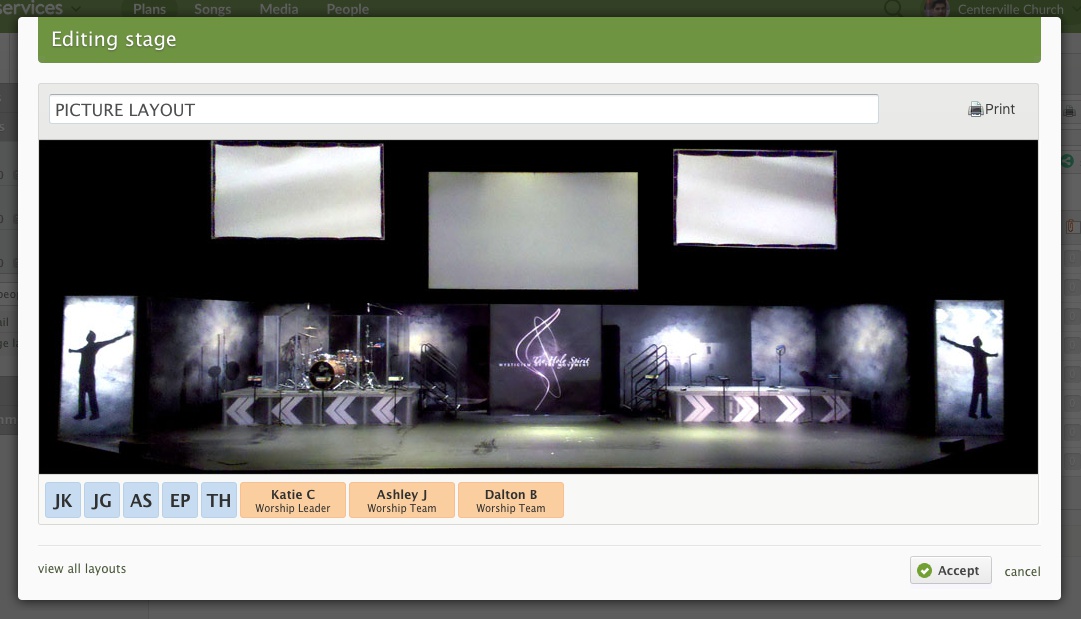The image size is (1081, 619).
Task: Select the Katie C Worship Leader tag
Action: (292, 500)
